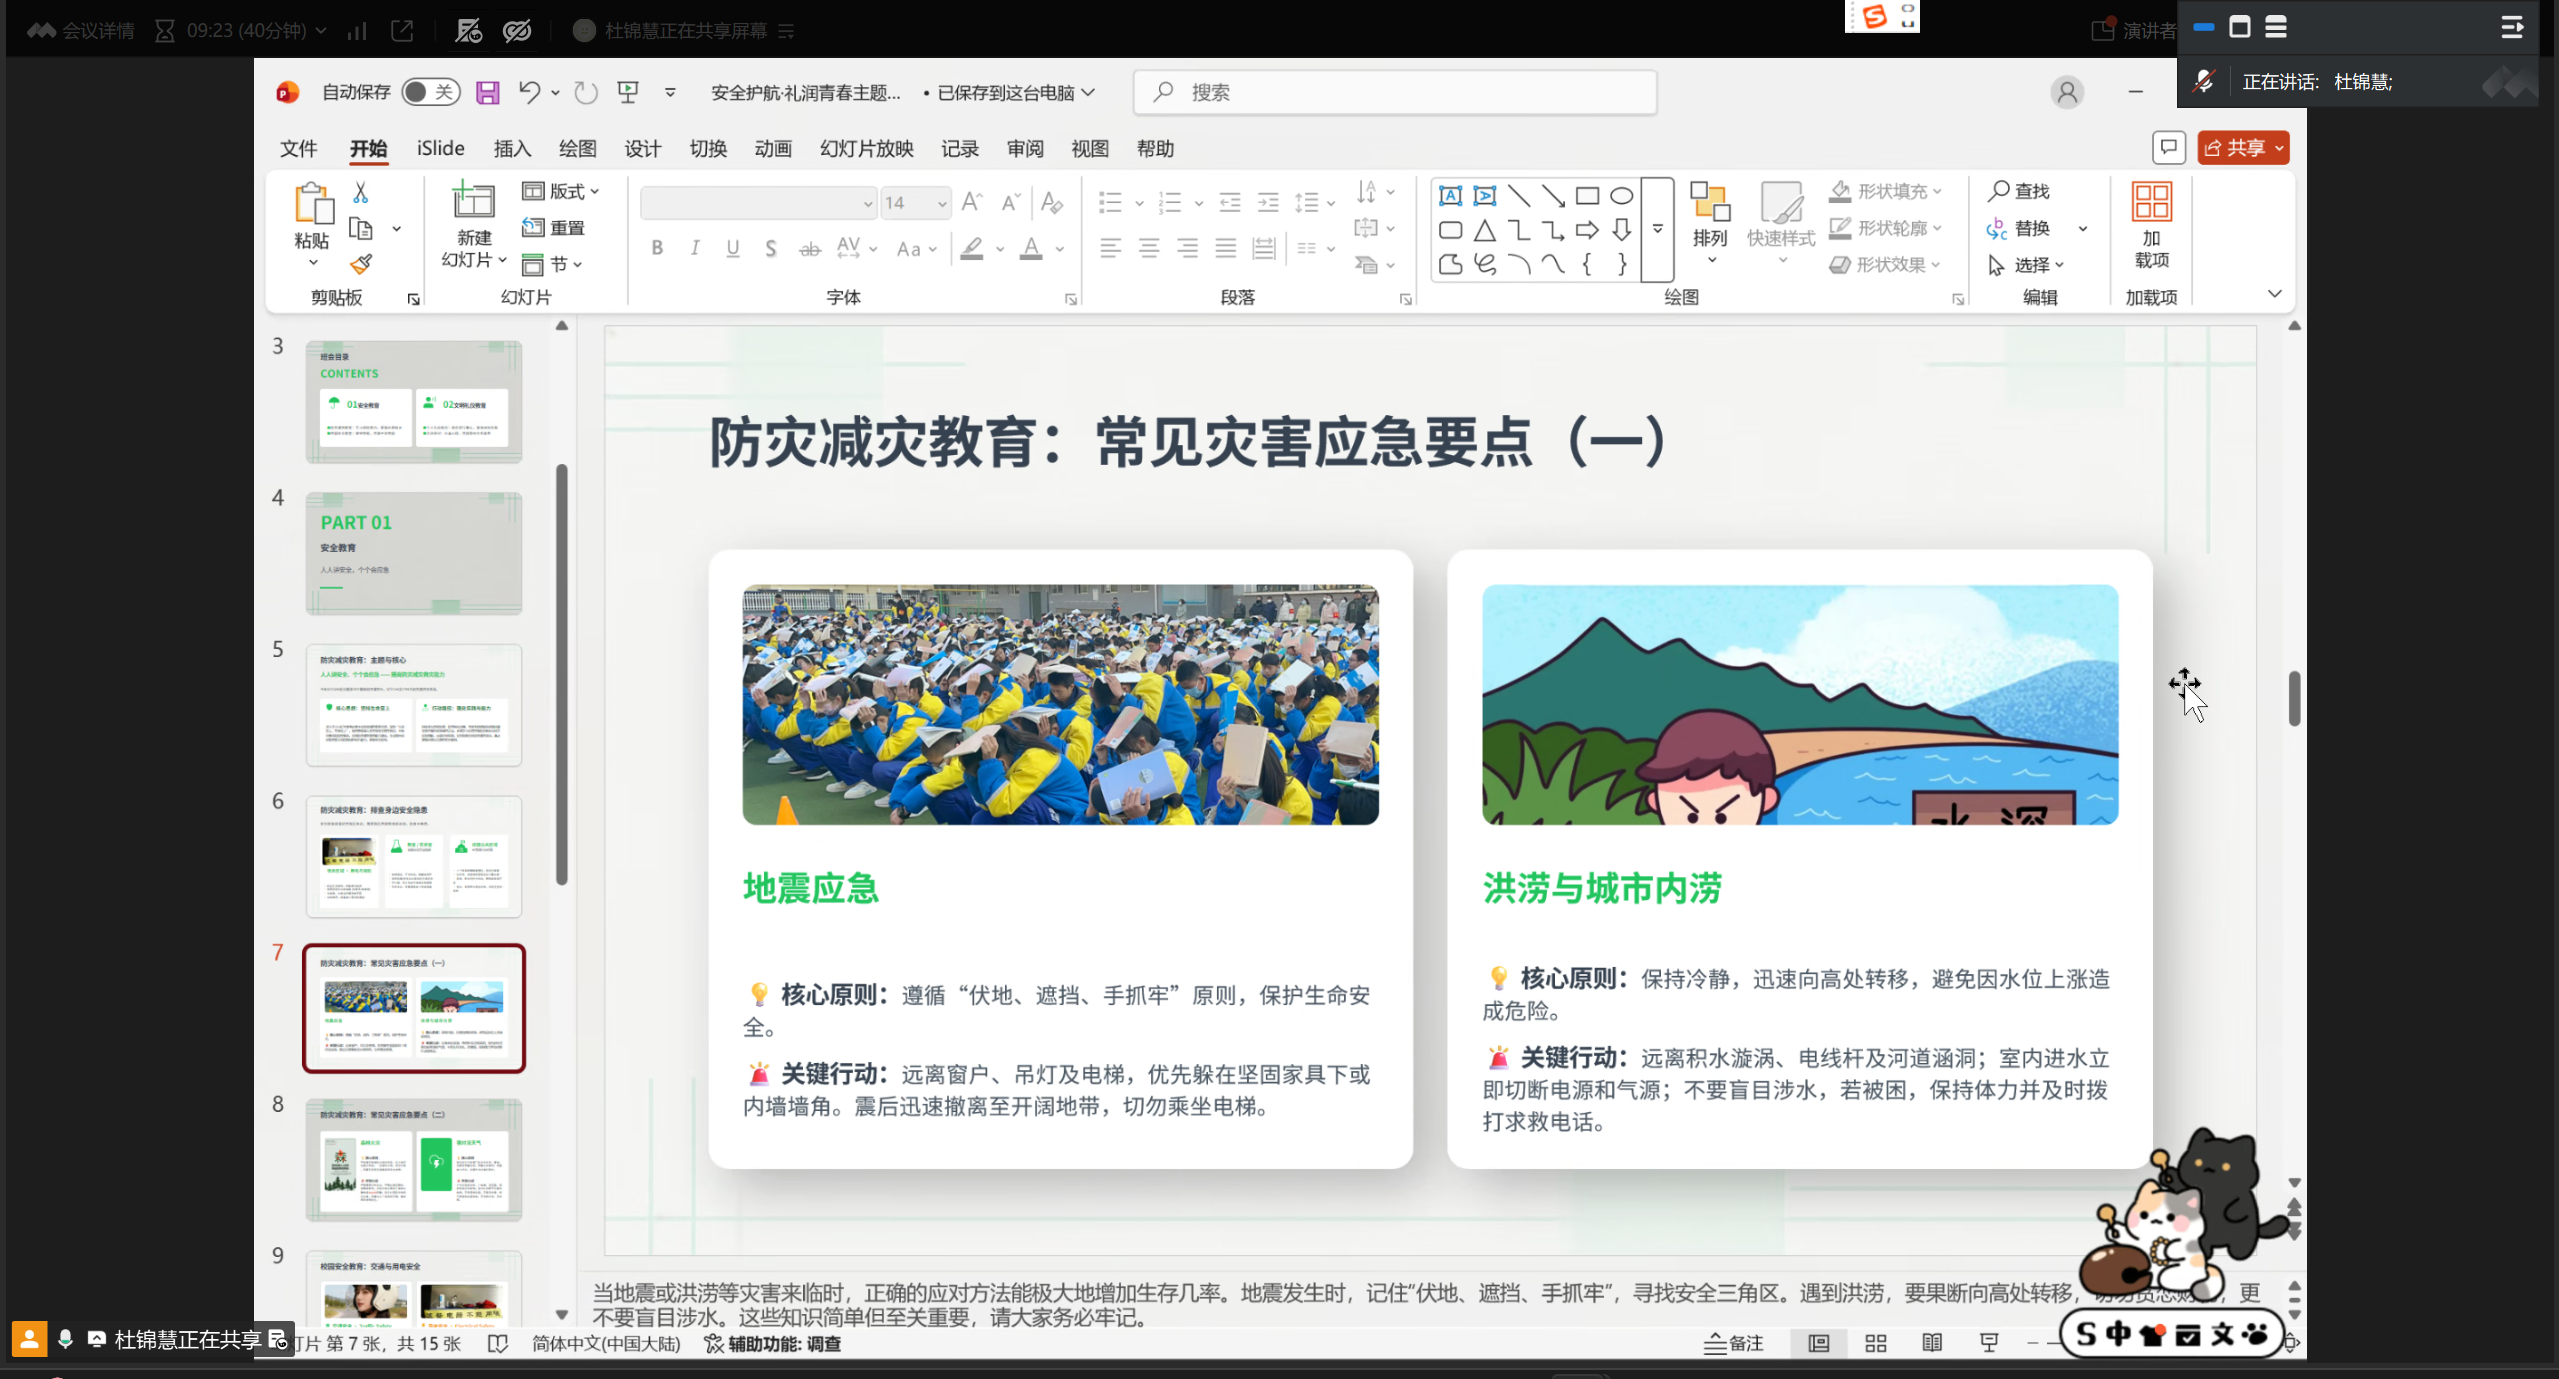
Task: Click Replace (替换) button
Action: pyautogui.click(x=2018, y=229)
